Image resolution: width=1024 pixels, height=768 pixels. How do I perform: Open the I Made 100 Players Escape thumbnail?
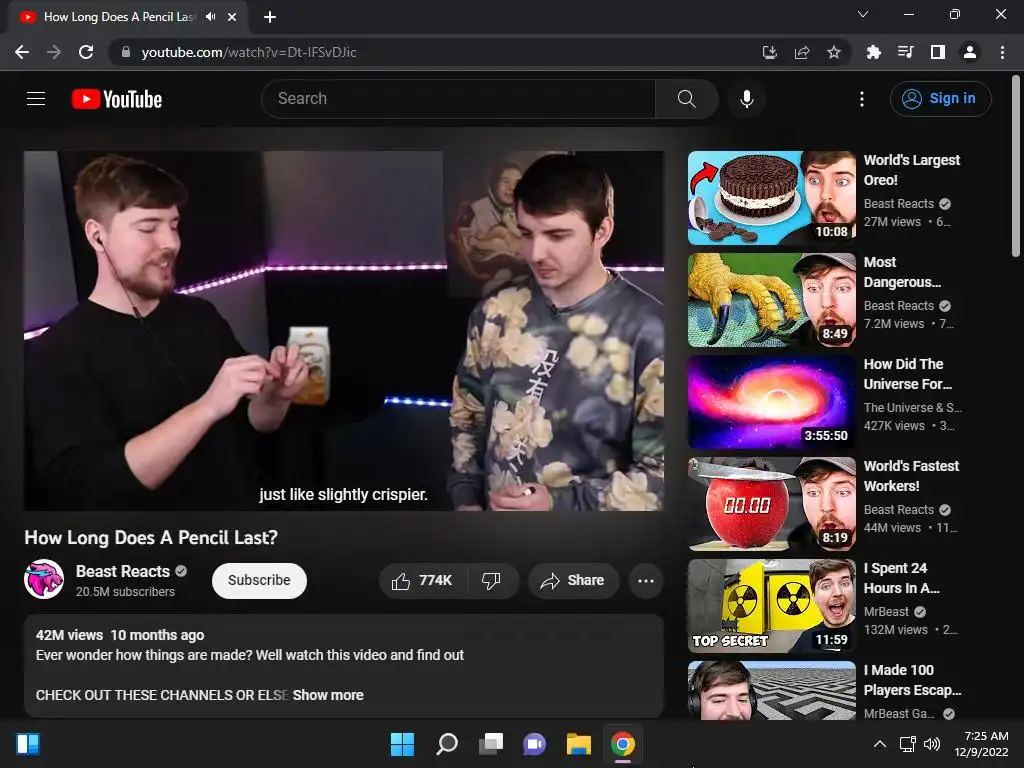click(x=771, y=690)
